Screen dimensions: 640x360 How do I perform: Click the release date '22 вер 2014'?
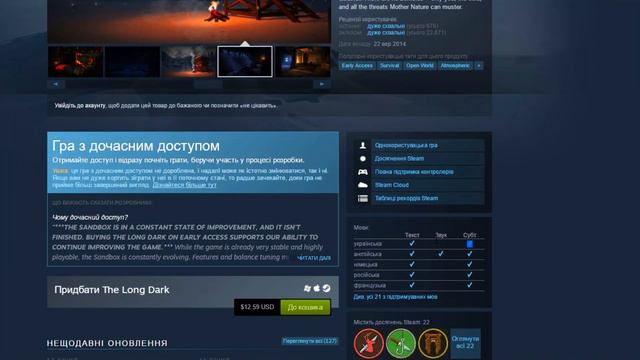coord(390,44)
